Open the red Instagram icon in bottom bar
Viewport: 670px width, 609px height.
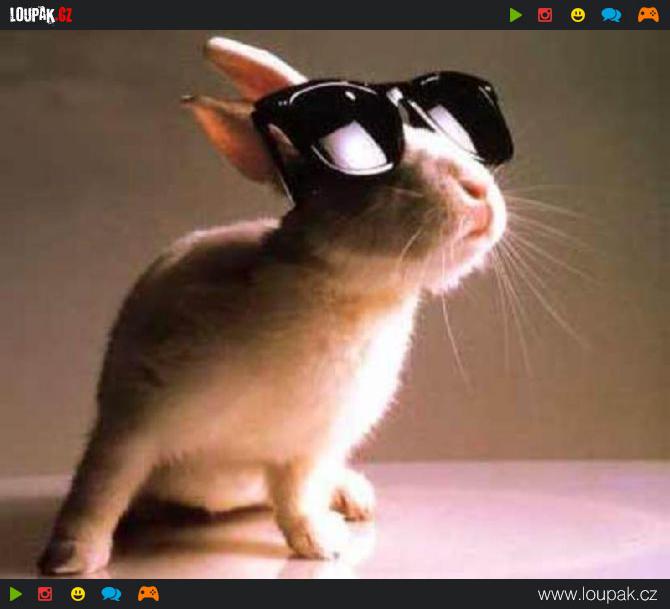[x=45, y=594]
